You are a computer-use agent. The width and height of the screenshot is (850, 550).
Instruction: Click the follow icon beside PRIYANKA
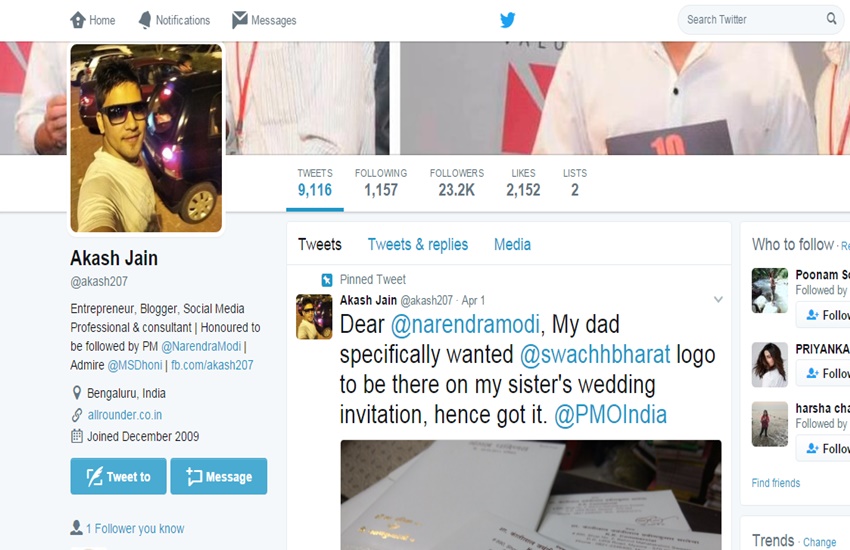[812, 373]
